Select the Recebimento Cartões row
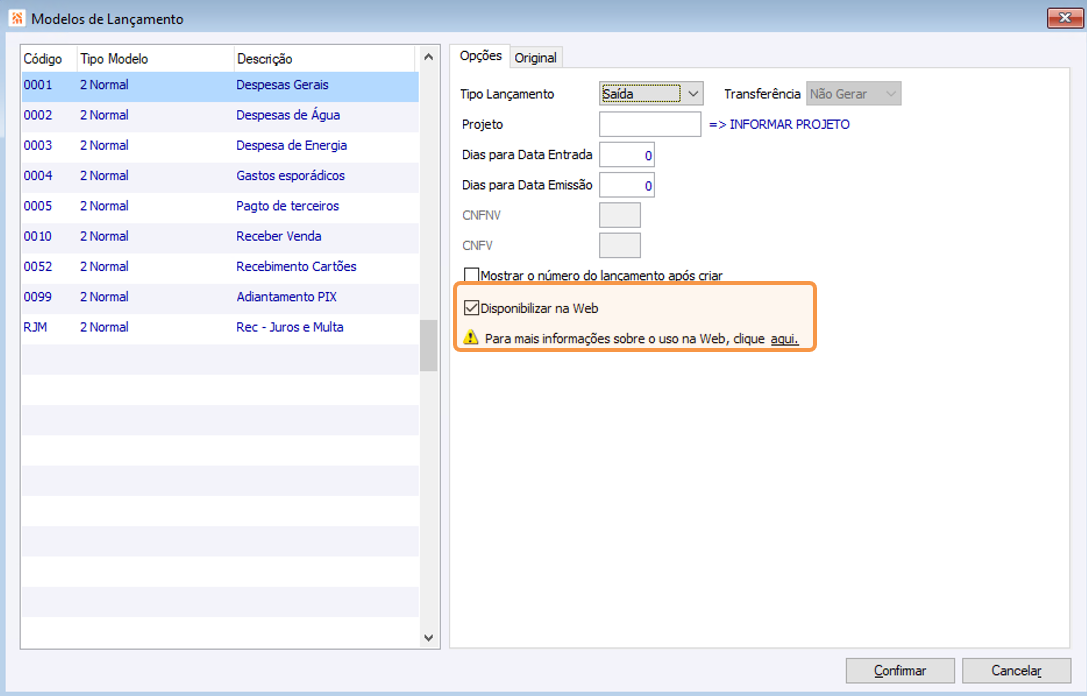The image size is (1087, 696). tap(220, 267)
